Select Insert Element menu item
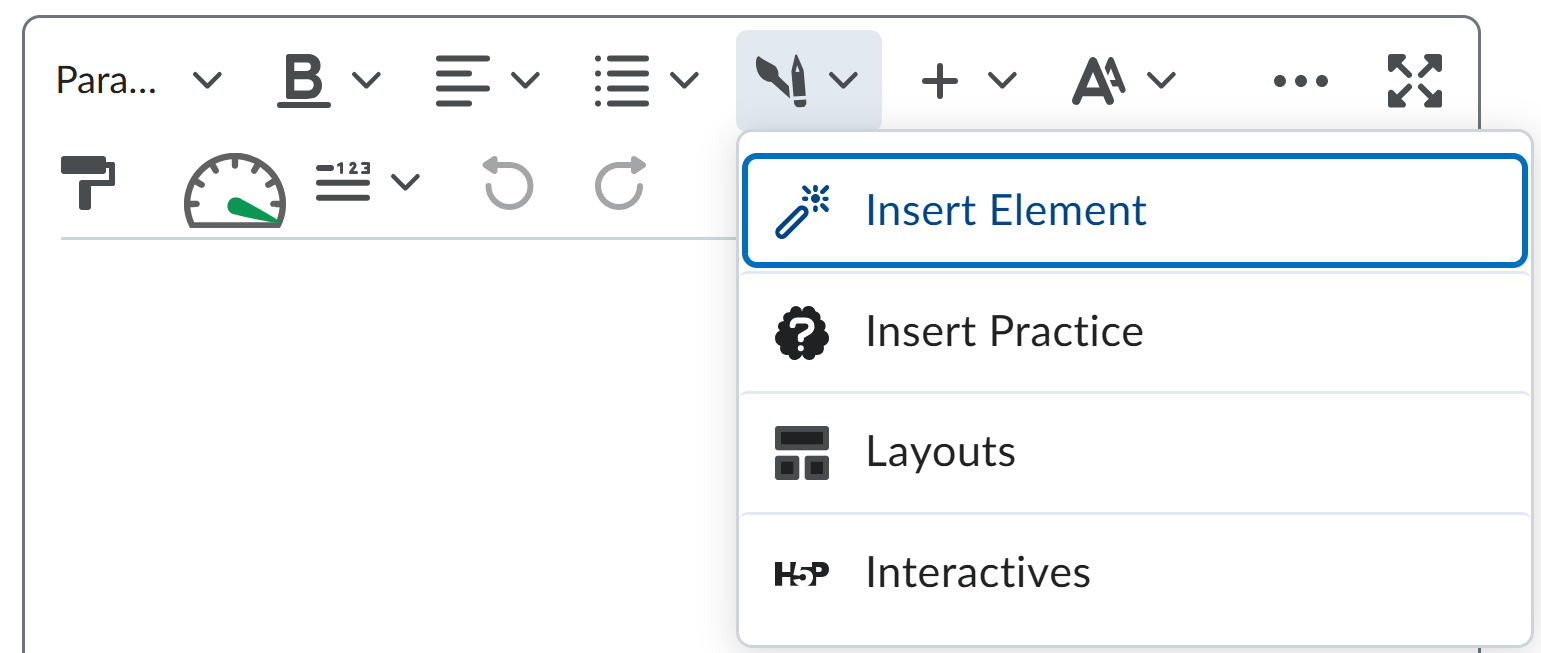The height and width of the screenshot is (653, 1541). (x=1135, y=211)
